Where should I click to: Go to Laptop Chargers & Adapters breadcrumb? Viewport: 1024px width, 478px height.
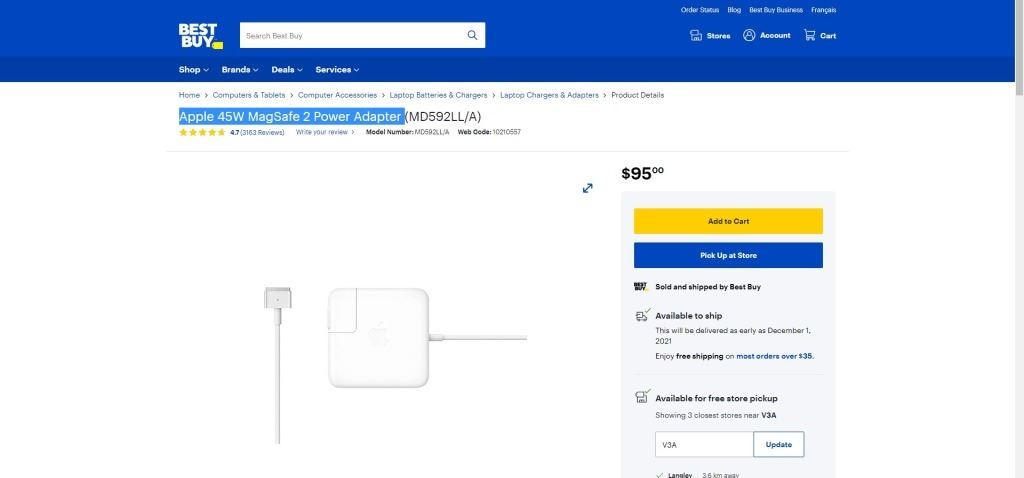coord(549,95)
